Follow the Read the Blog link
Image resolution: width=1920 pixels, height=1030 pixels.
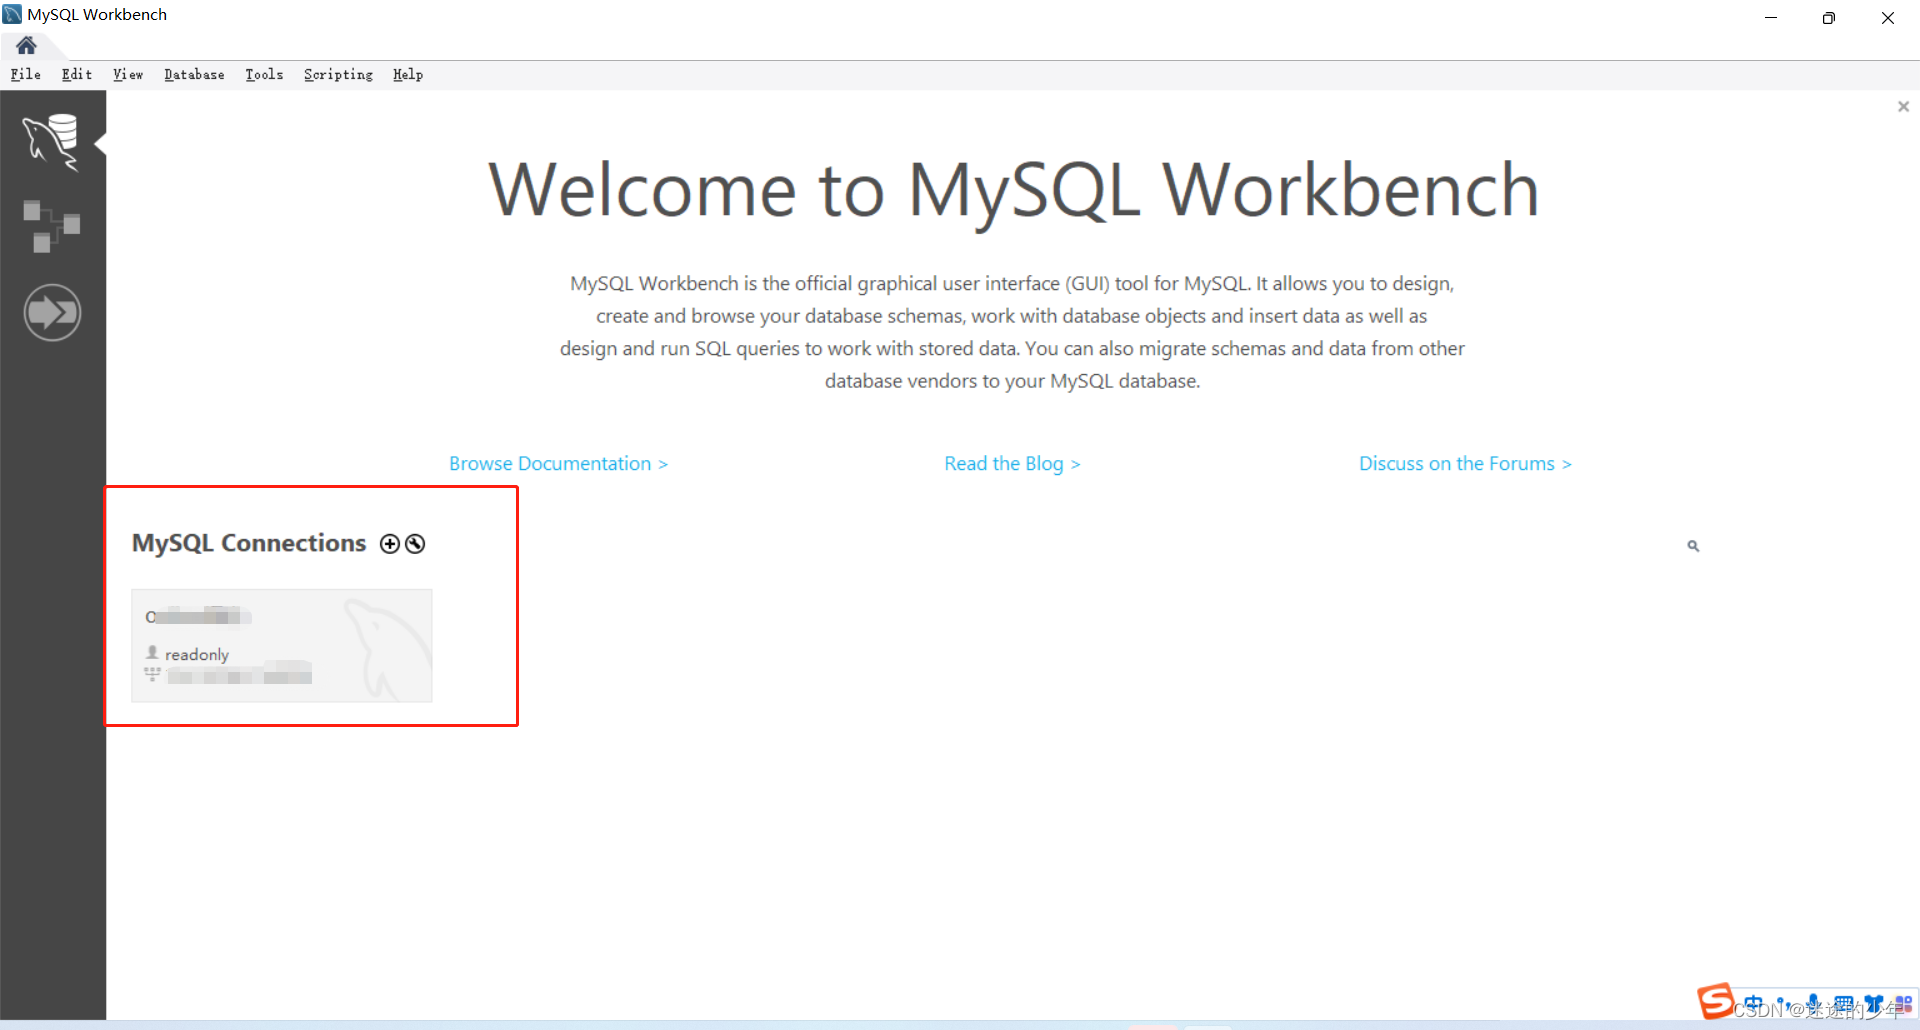tap(1012, 463)
